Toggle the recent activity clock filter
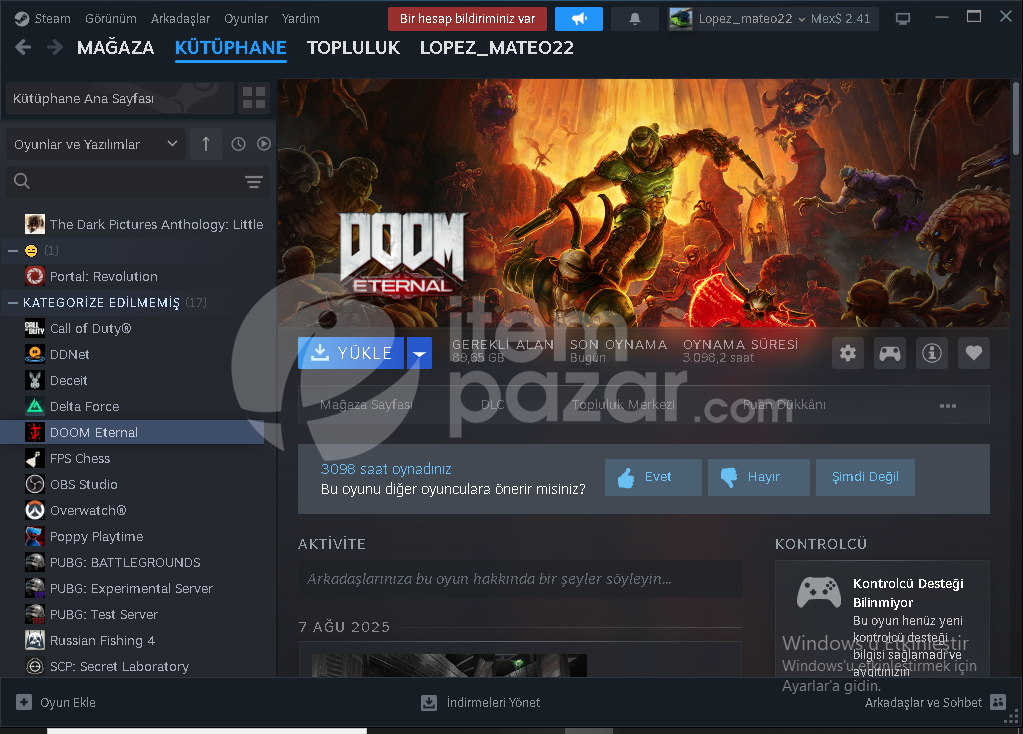Screen dimensions: 1023x734 coord(238,144)
